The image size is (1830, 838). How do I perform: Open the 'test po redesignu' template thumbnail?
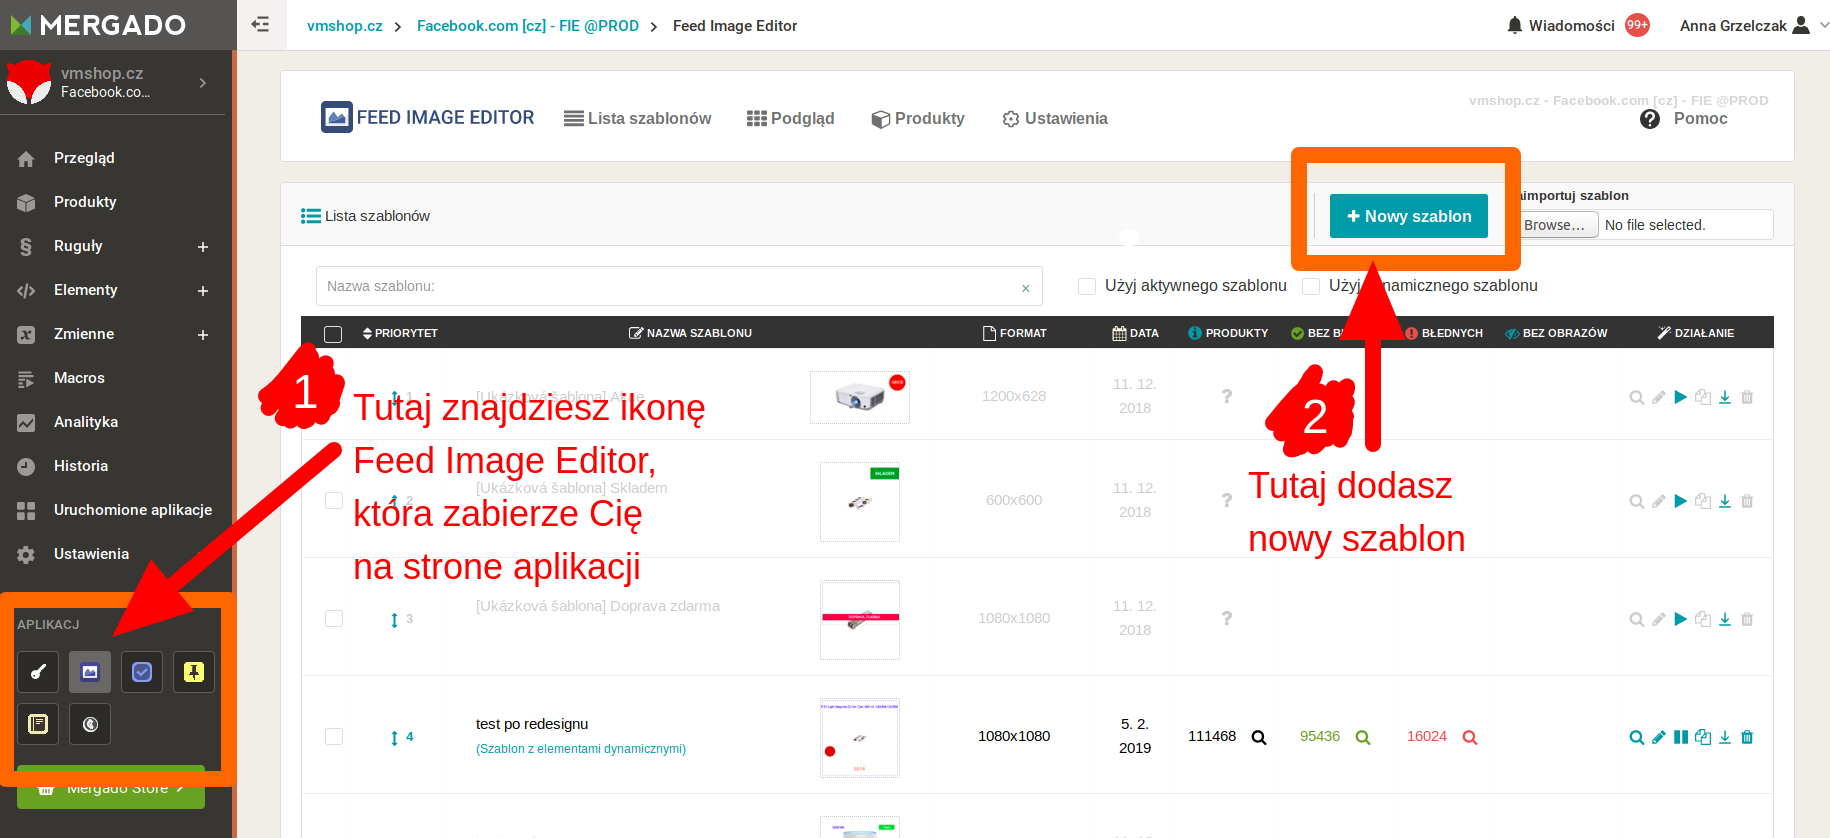coord(860,738)
